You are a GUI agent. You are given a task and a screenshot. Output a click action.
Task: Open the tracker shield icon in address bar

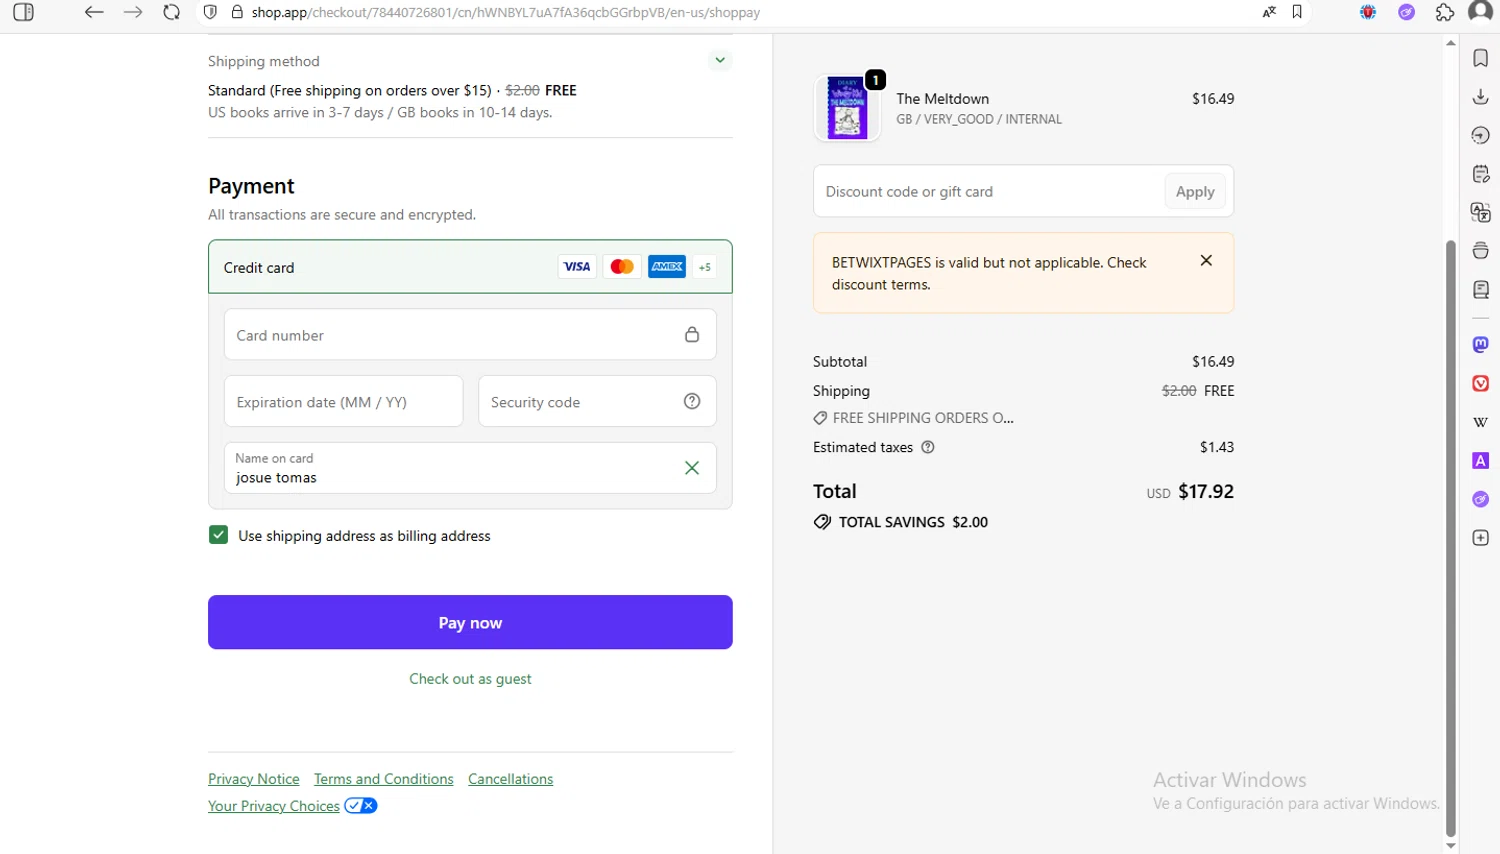210,12
